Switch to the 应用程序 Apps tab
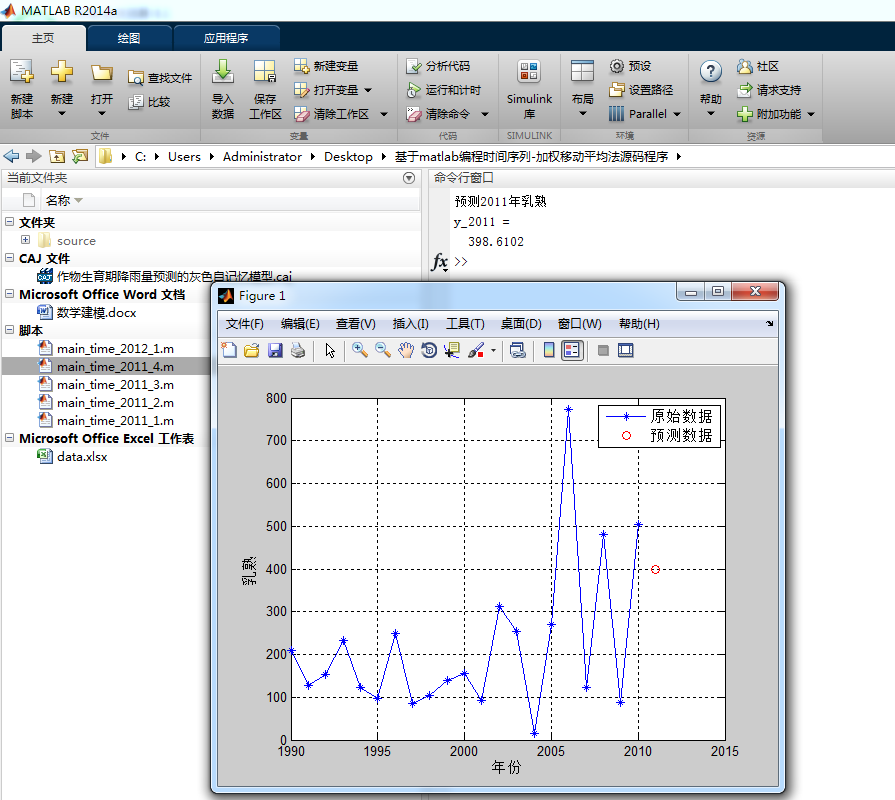The height and width of the screenshot is (800, 895). coord(226,38)
